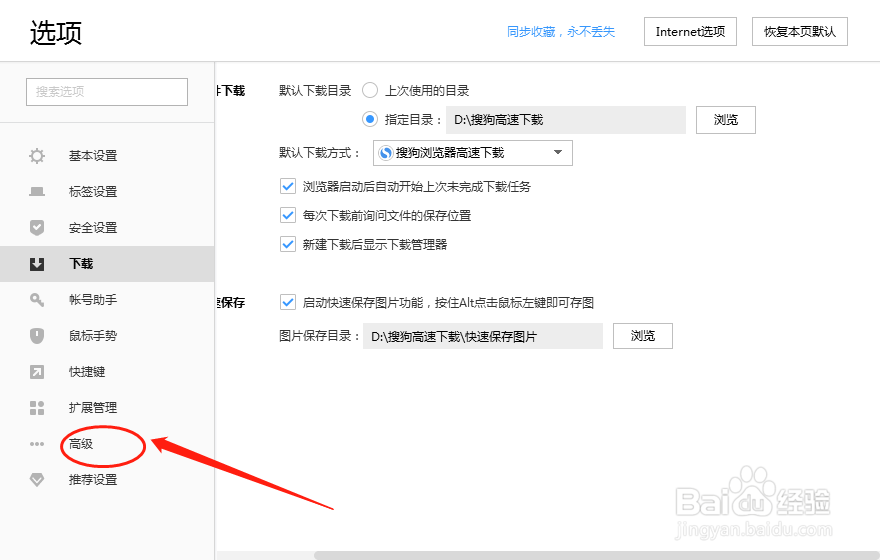The width and height of the screenshot is (880, 560).
Task: Select 下载 section in sidebar
Action: 107,264
